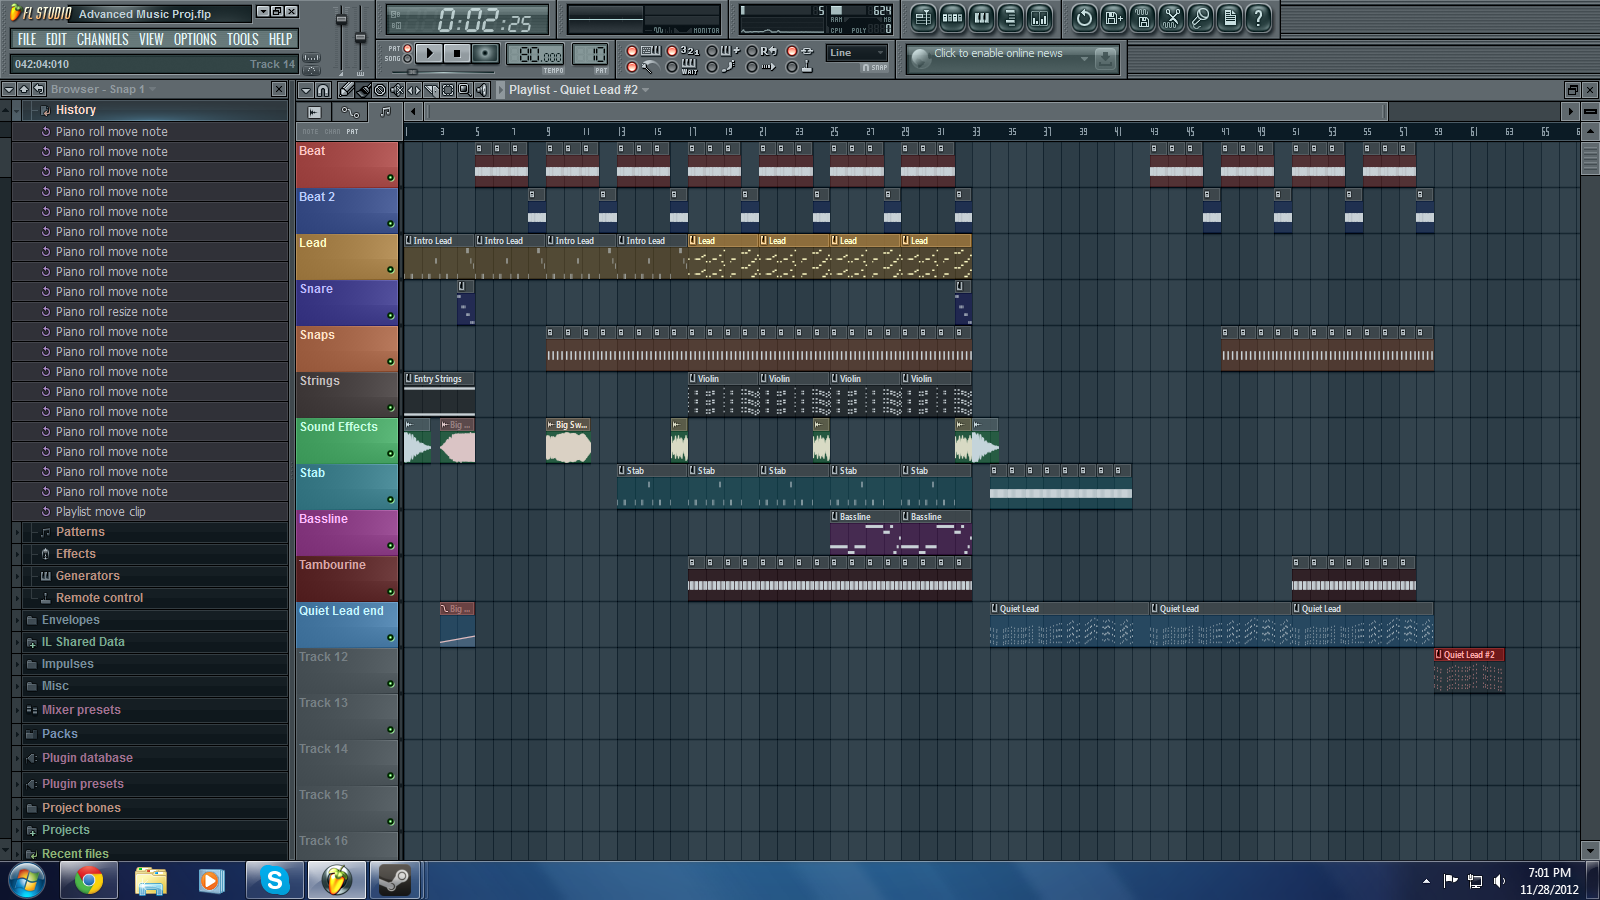Click the Render as audio file icon
This screenshot has height=900, width=1600.
1142,17
